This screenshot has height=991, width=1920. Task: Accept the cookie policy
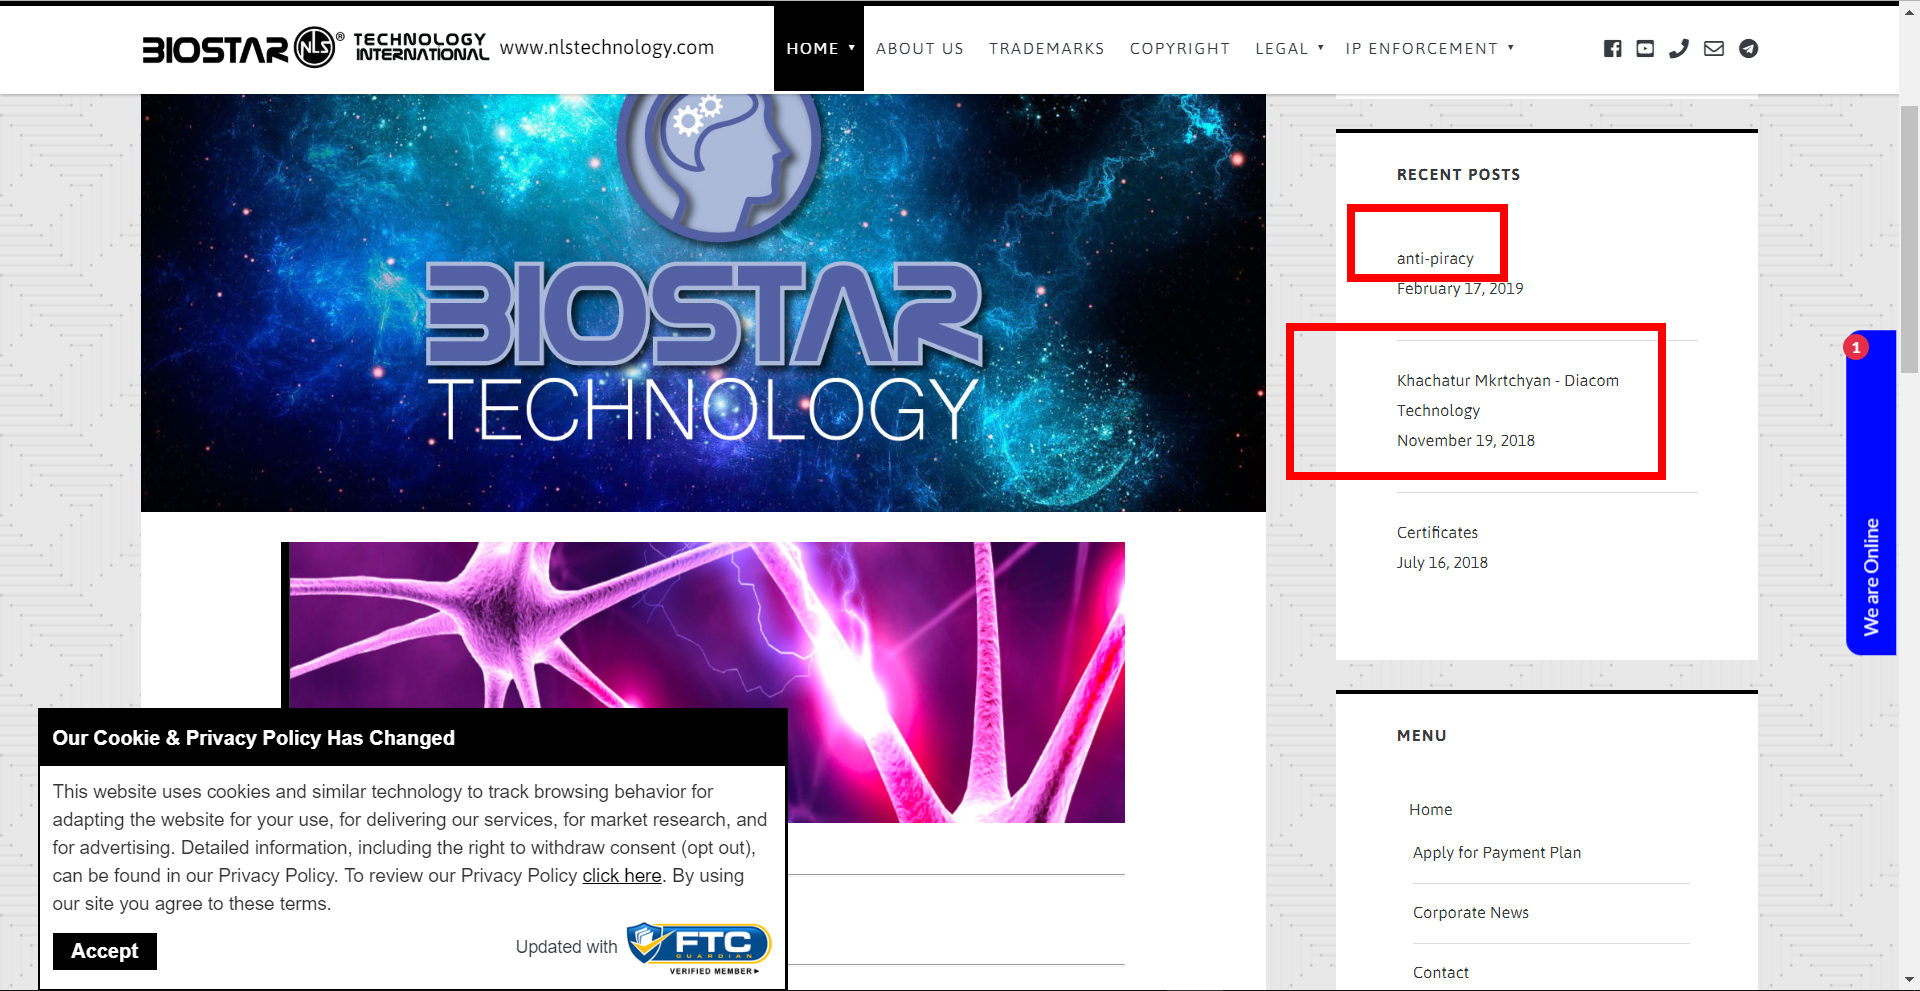(x=105, y=951)
